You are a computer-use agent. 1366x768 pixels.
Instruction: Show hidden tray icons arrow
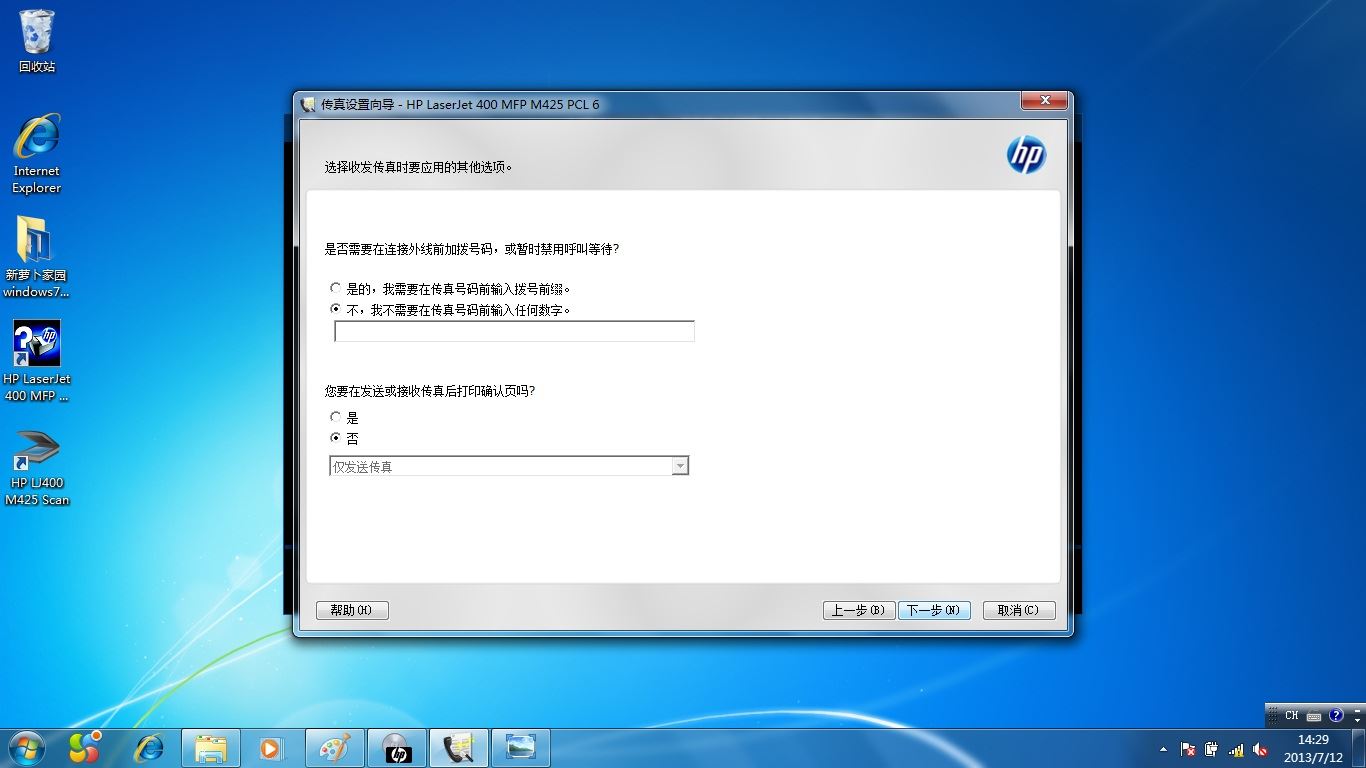(x=1163, y=749)
